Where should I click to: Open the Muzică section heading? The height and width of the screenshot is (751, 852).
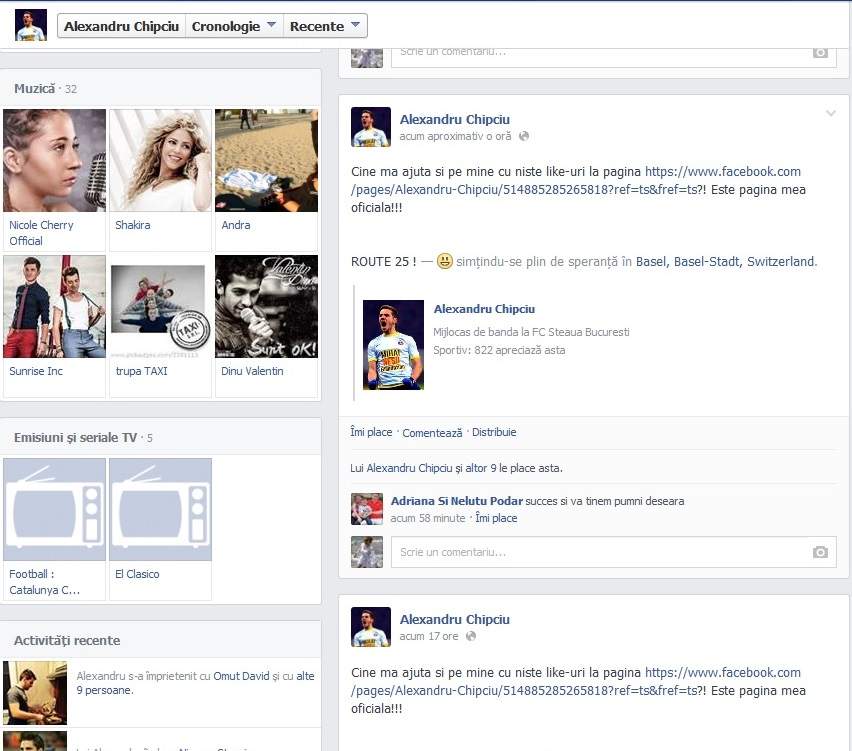(35, 89)
